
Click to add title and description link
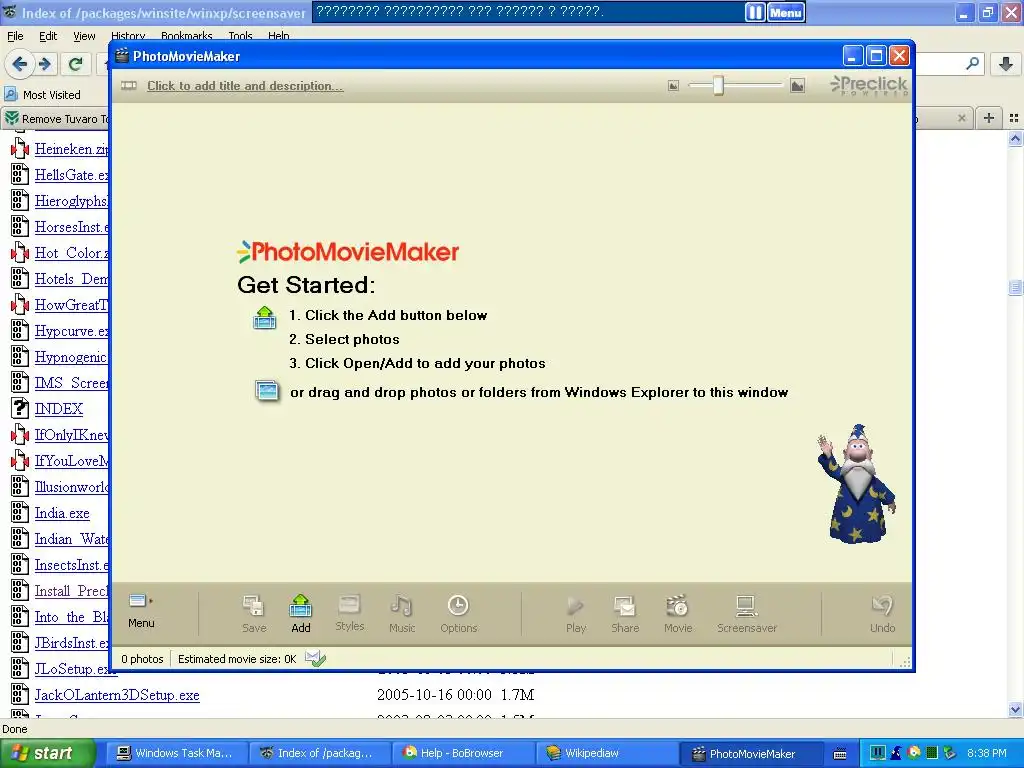(245, 86)
